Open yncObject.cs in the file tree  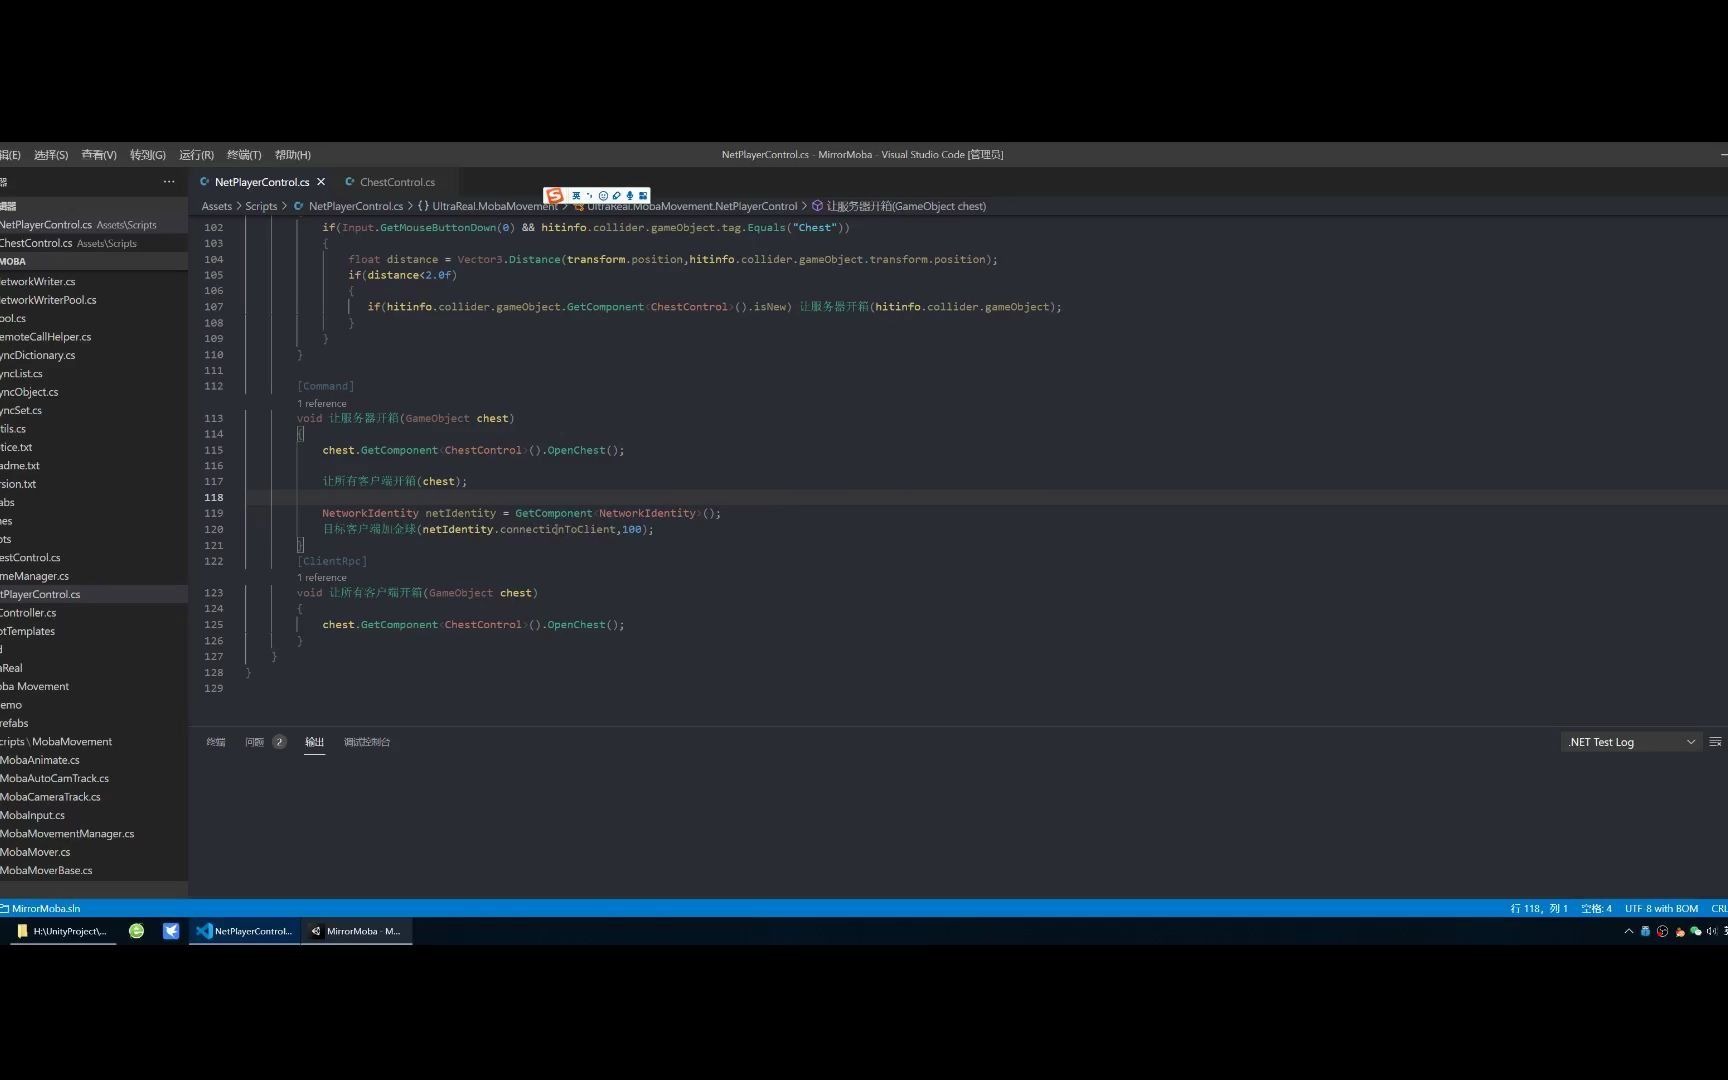[94, 392]
